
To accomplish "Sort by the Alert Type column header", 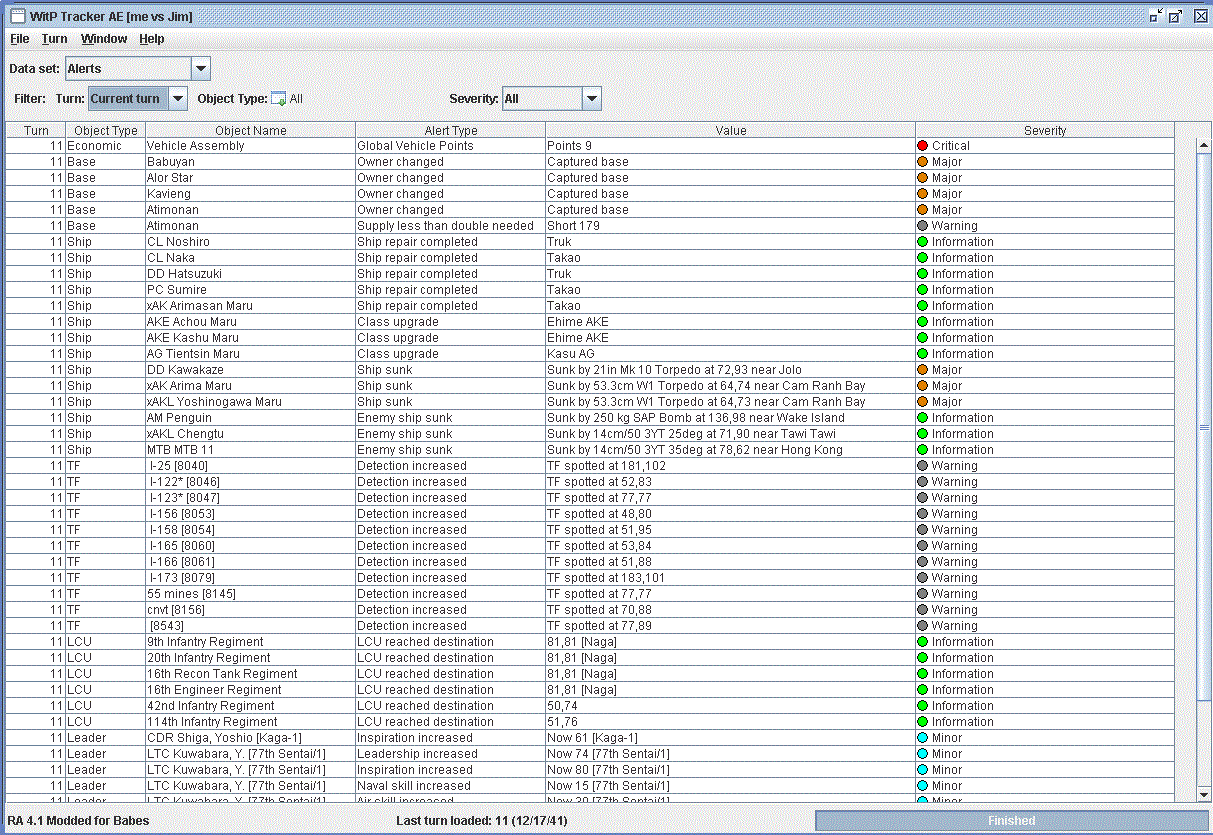I will coord(451,130).
